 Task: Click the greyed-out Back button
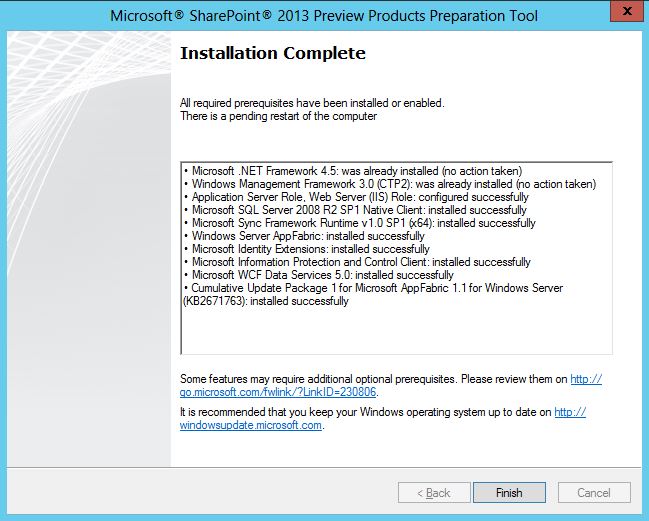pos(434,492)
